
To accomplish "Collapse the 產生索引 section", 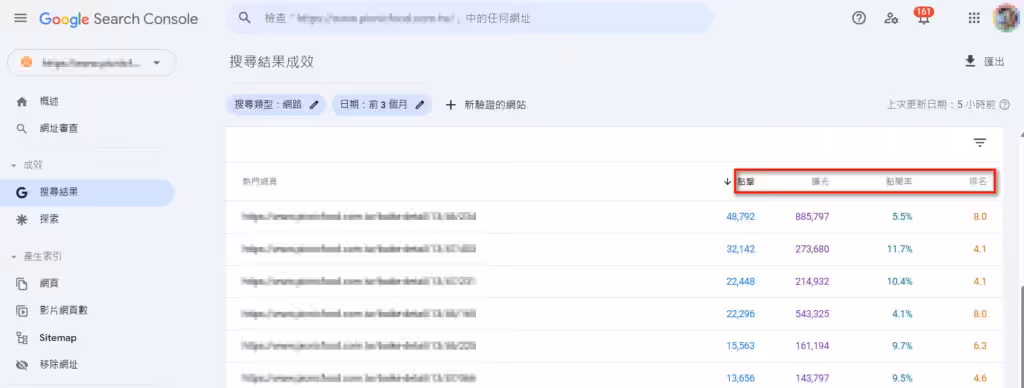I will [x=37, y=257].
